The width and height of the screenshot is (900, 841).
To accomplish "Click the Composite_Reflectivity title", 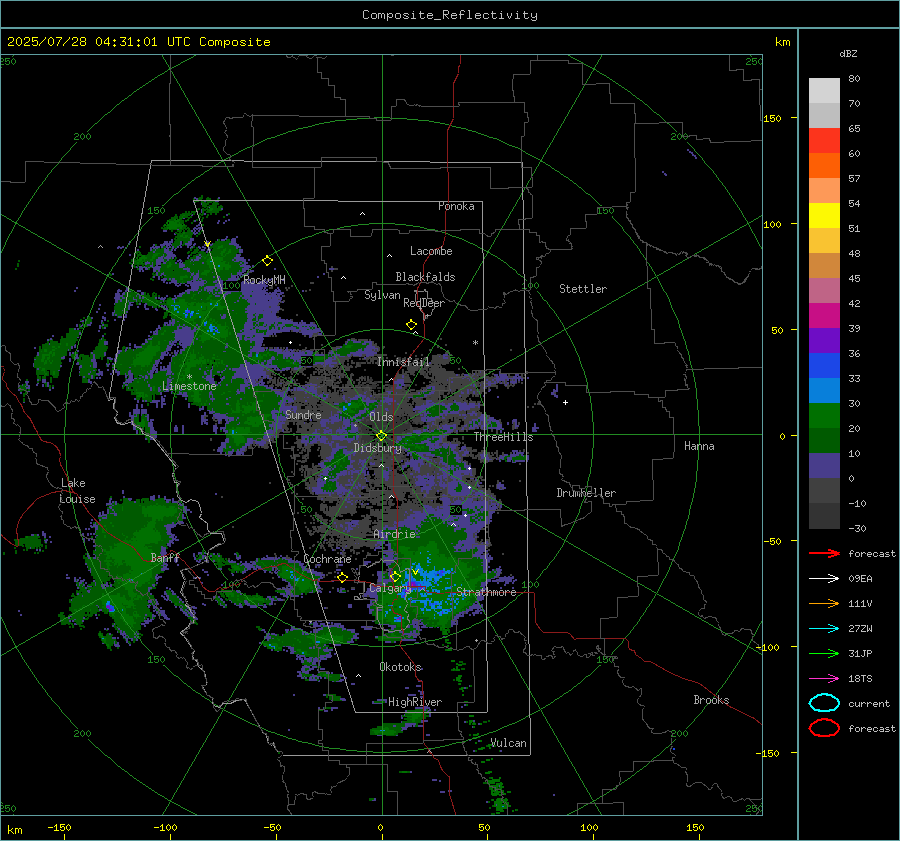I will coord(450,15).
